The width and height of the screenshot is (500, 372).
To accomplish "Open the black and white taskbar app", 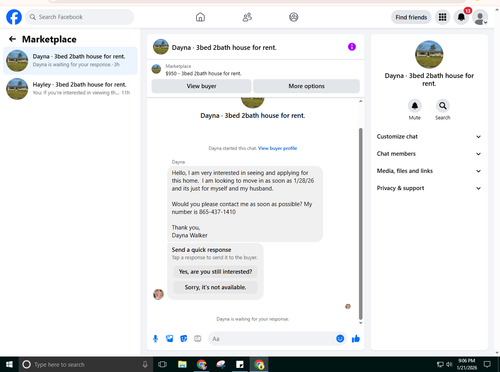I will (240, 364).
